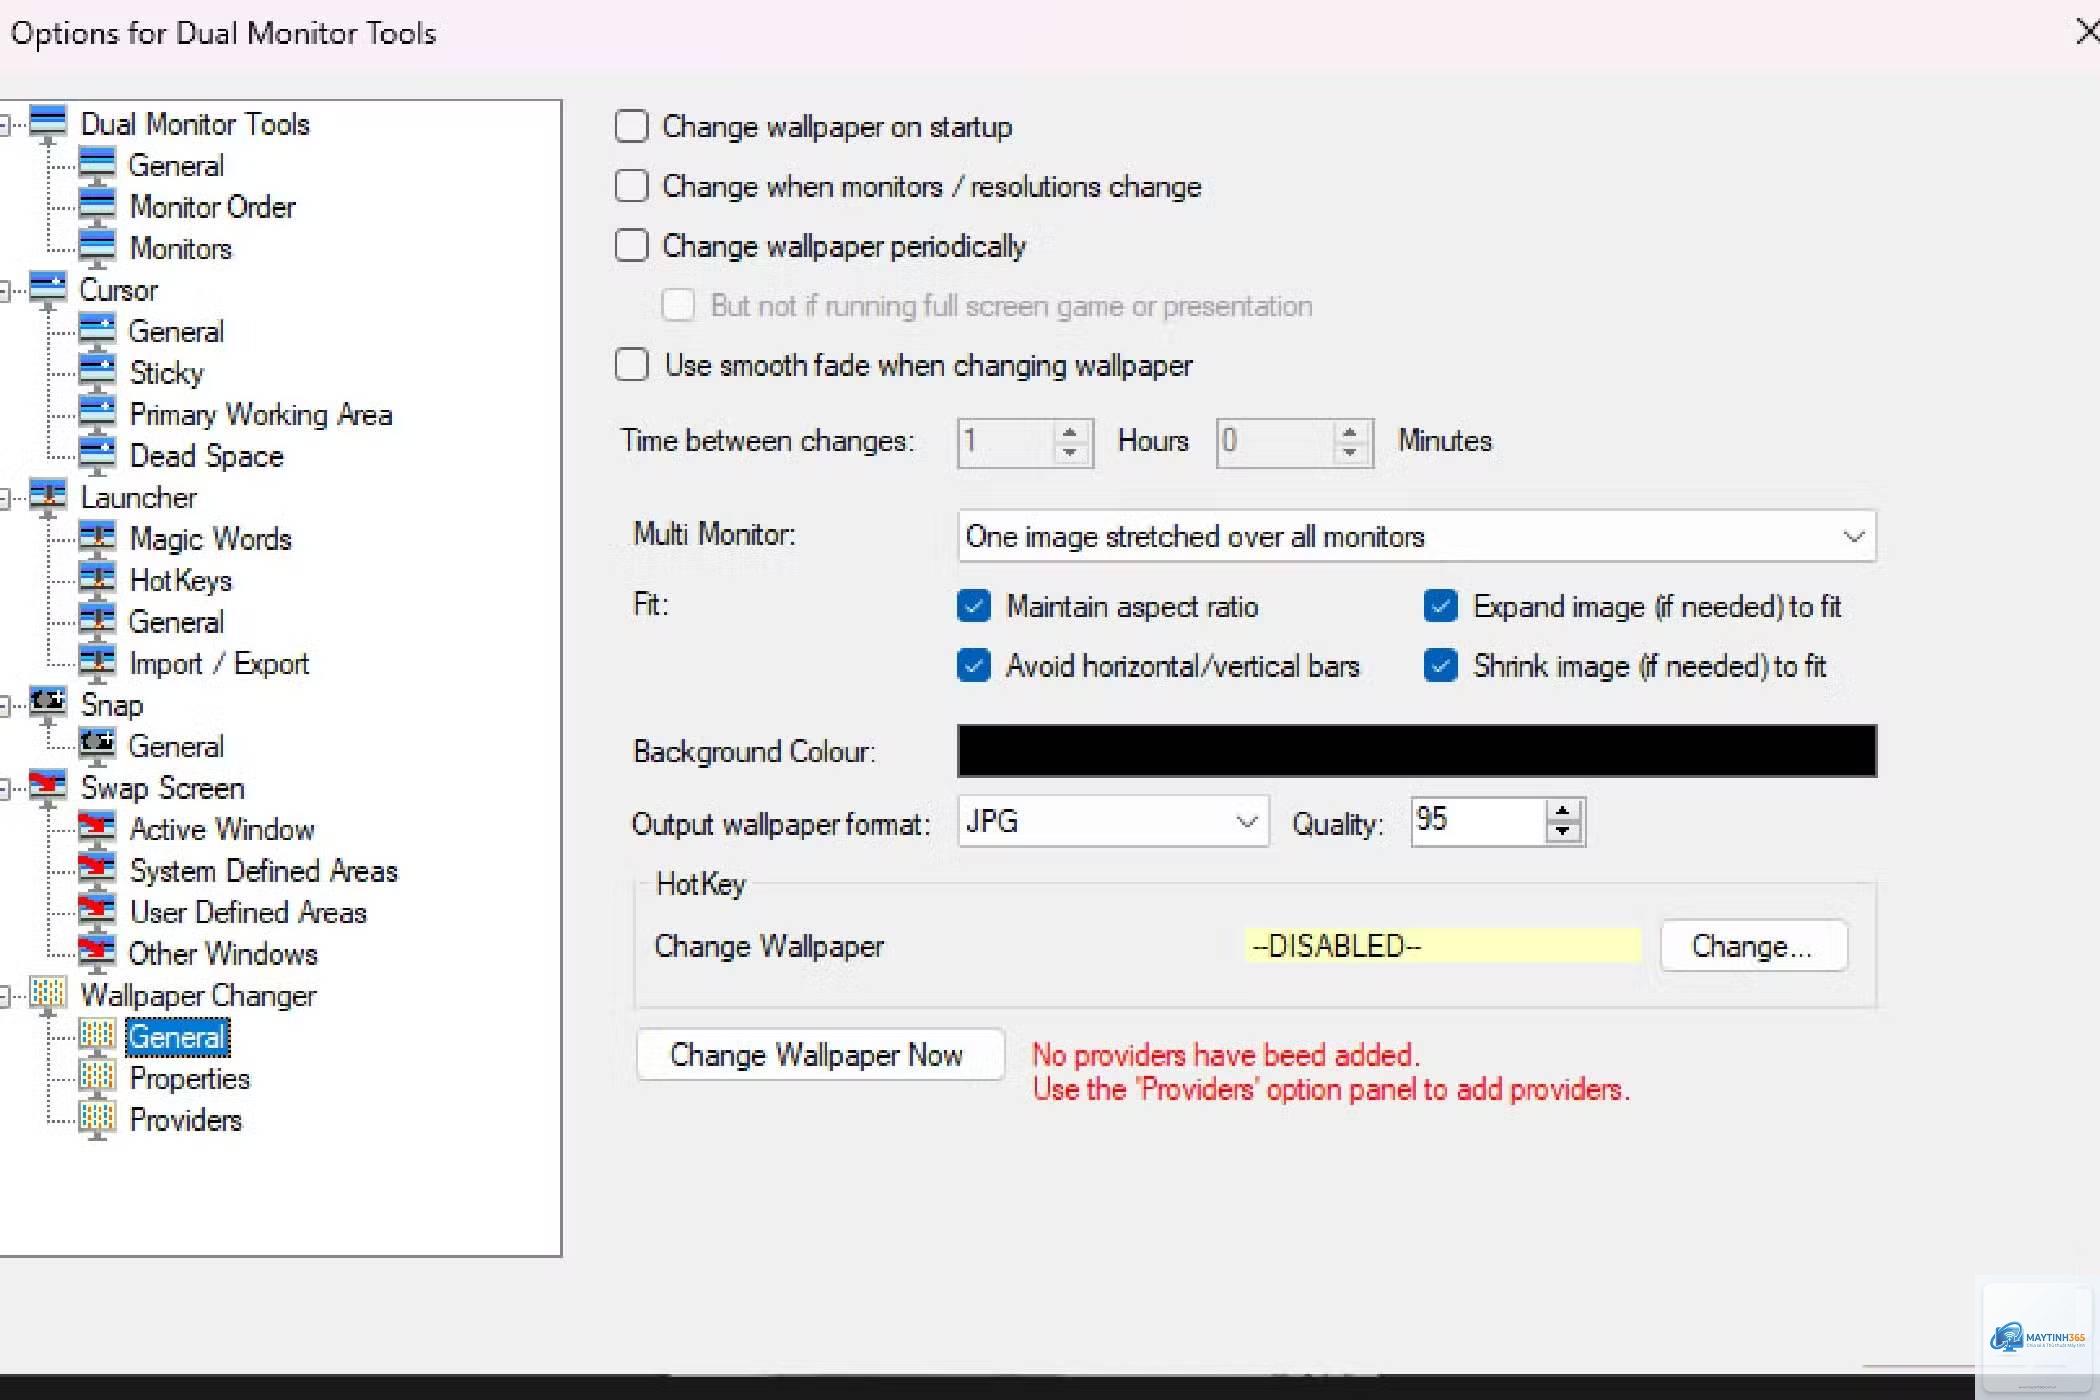
Task: Click the icon beside Other Windows
Action: click(97, 954)
